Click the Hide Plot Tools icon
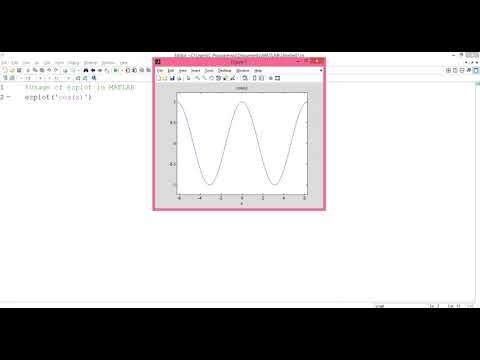480x360 pixels. (x=271, y=78)
